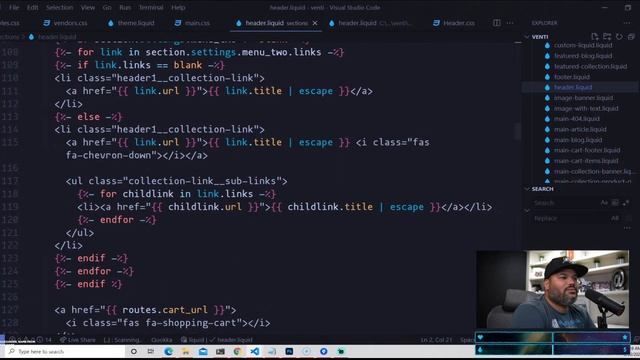Select header.liquid in explorer tree
The height and width of the screenshot is (360, 640).
(x=573, y=87)
